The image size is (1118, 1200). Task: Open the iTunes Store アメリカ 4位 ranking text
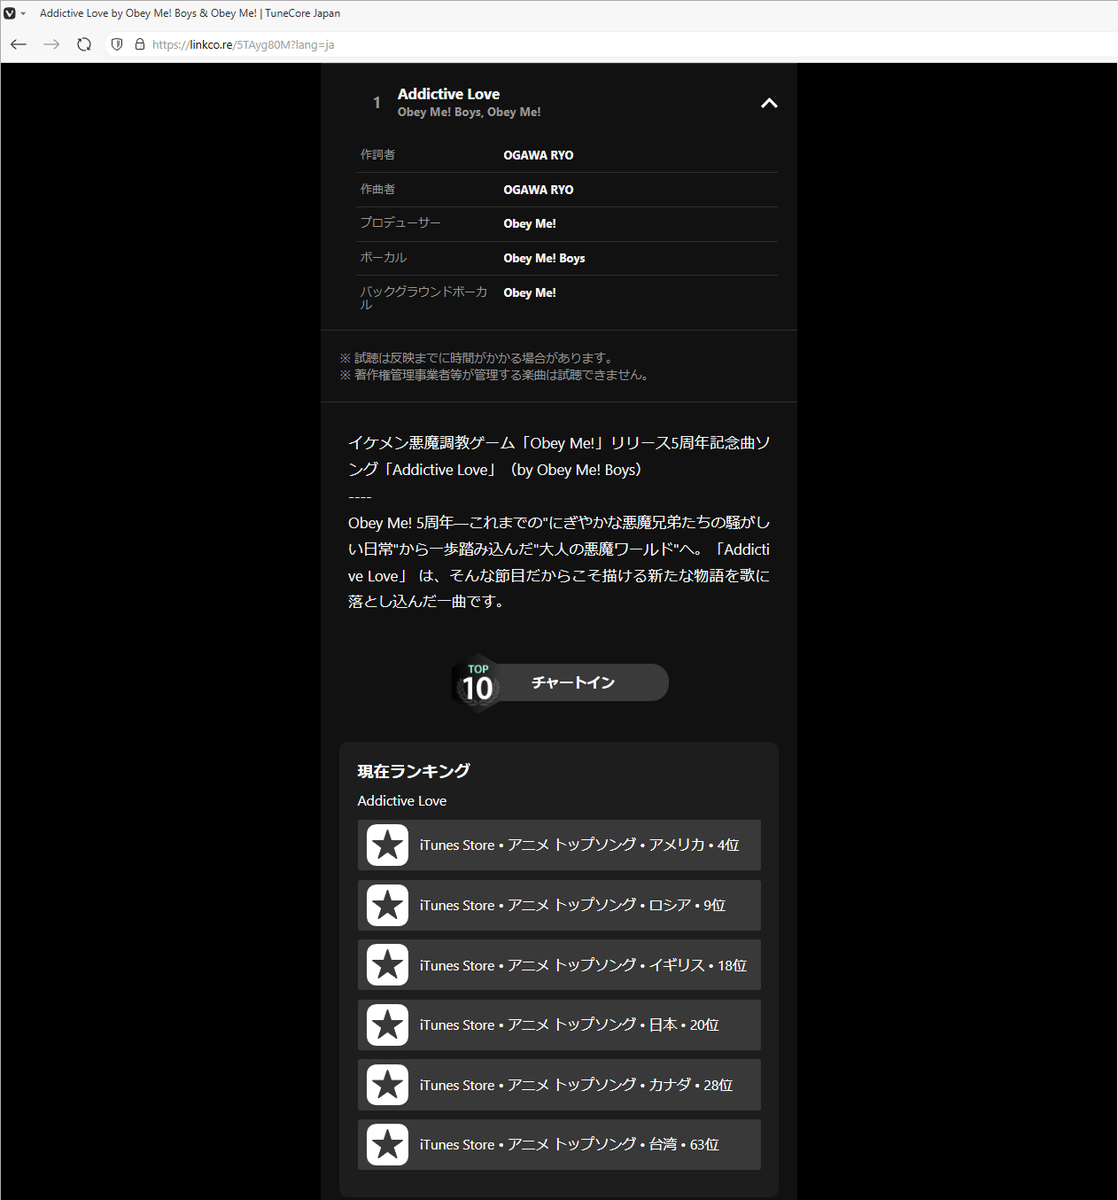(x=579, y=845)
